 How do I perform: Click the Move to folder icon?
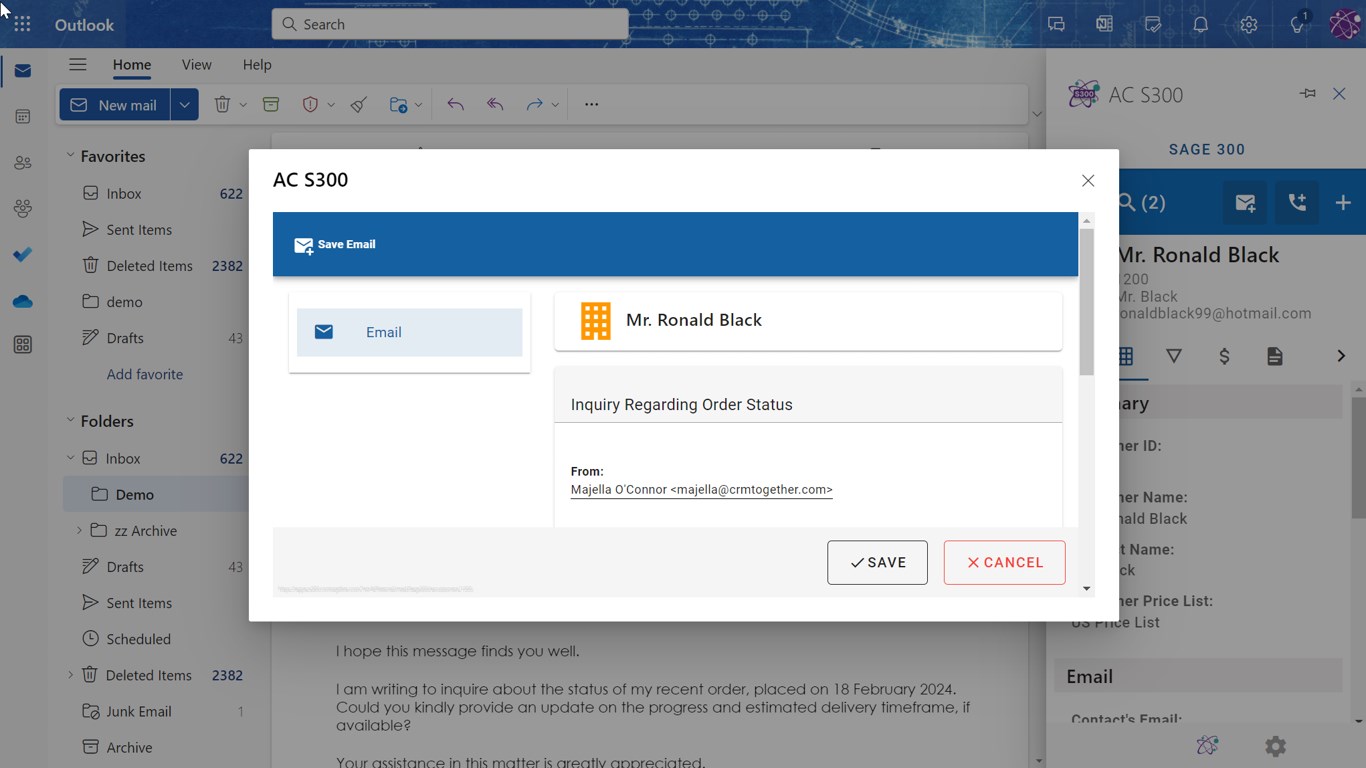pyautogui.click(x=398, y=104)
